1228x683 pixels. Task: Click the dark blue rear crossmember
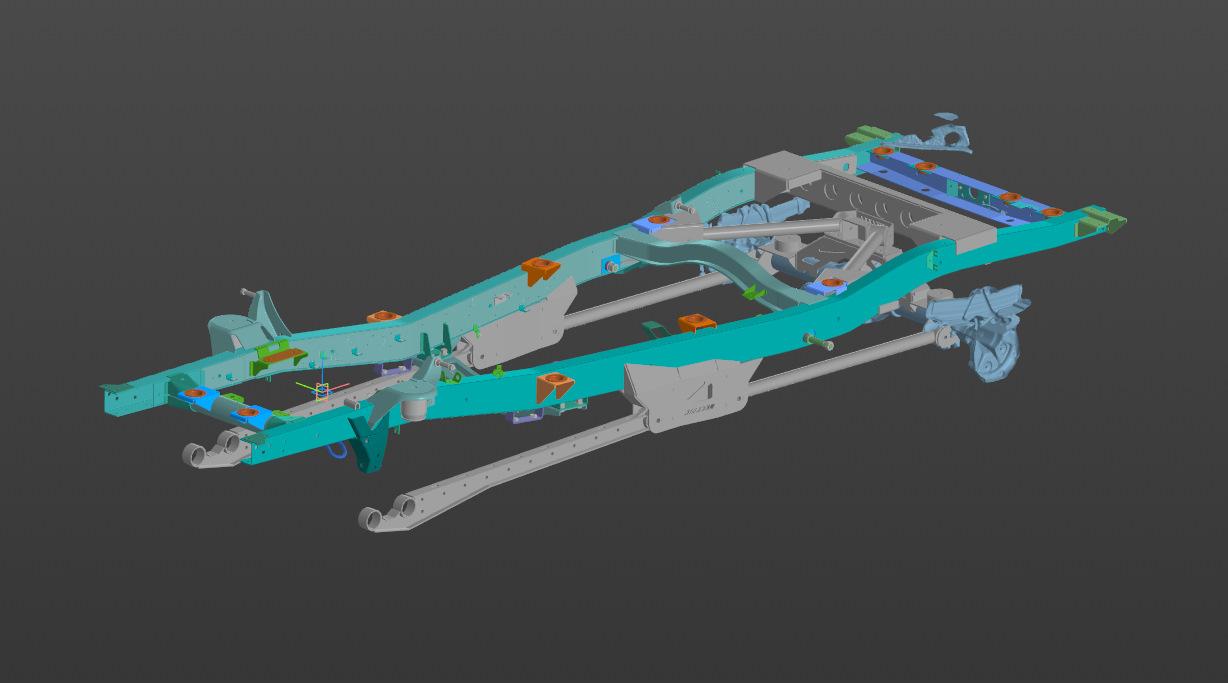[x=960, y=186]
